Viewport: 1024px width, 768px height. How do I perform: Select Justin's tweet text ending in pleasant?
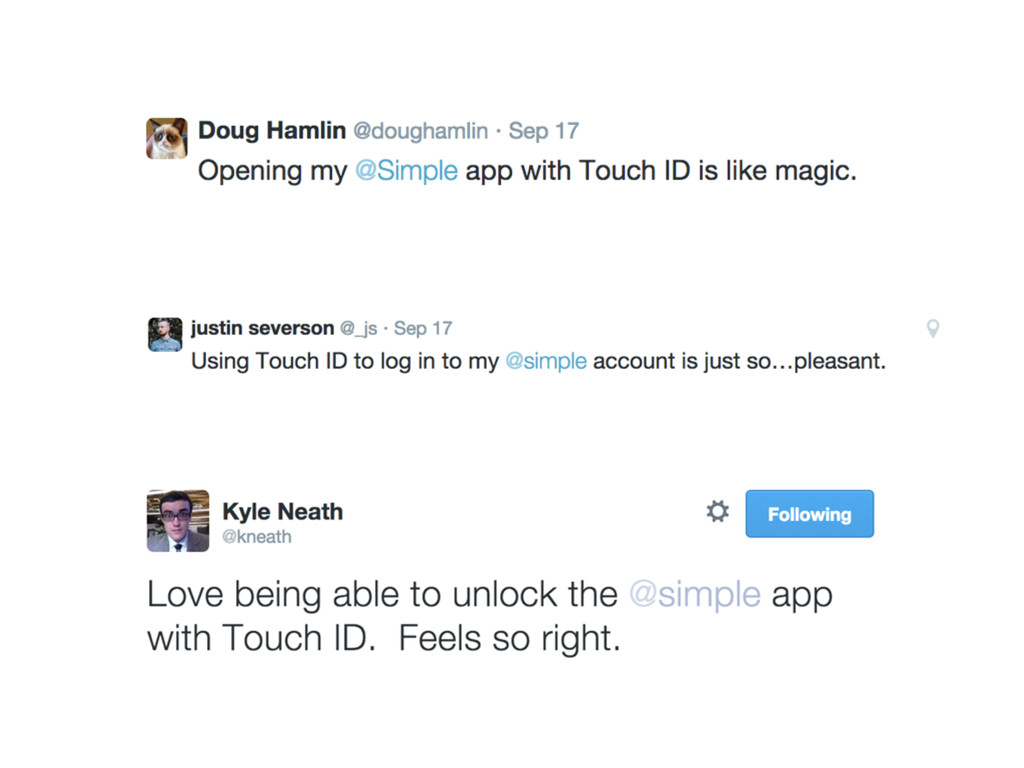(538, 361)
